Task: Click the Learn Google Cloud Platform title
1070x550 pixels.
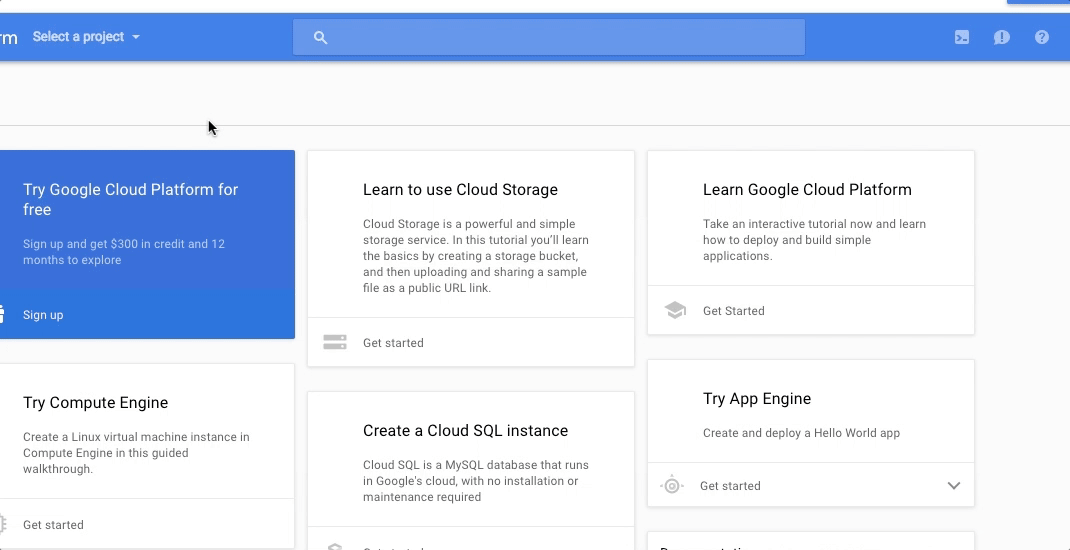Action: [807, 190]
